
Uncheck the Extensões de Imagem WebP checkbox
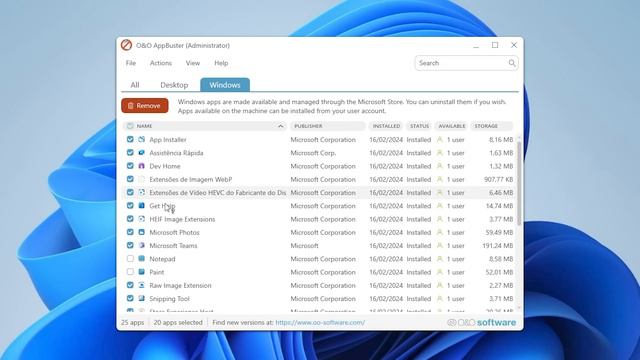130,179
